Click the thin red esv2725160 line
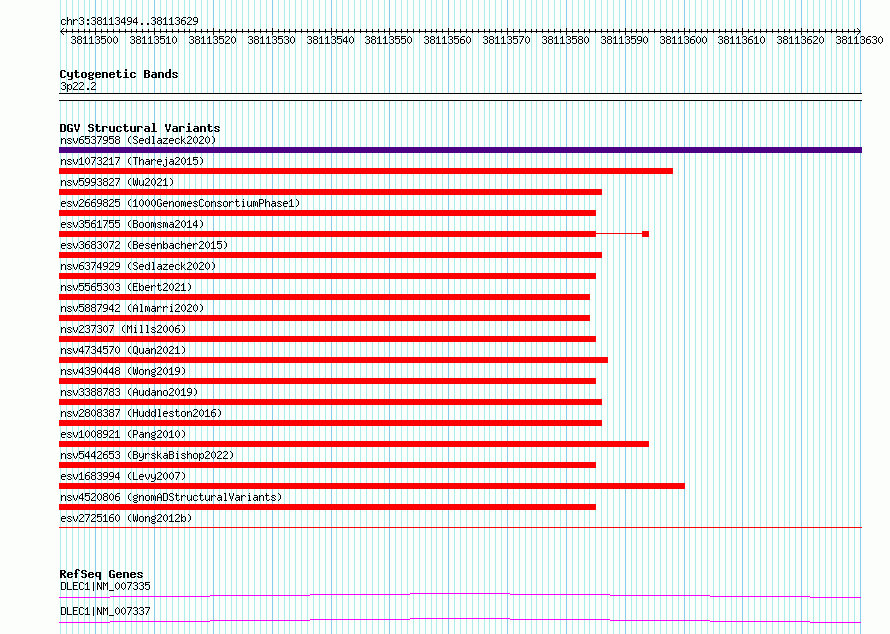The width and height of the screenshot is (890, 634). click(x=460, y=527)
